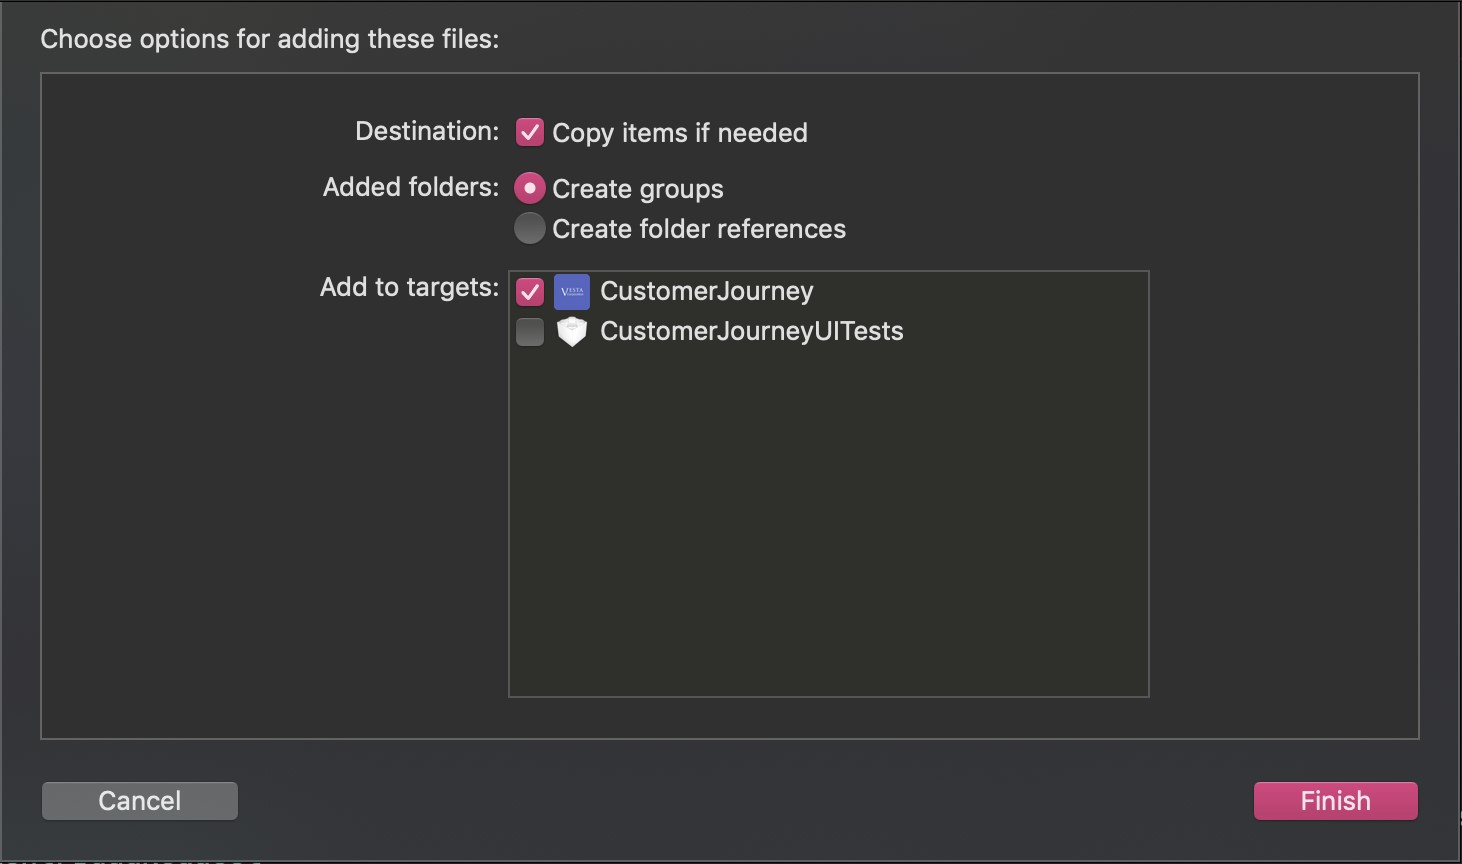Select the Create folder references radio button

pos(530,228)
